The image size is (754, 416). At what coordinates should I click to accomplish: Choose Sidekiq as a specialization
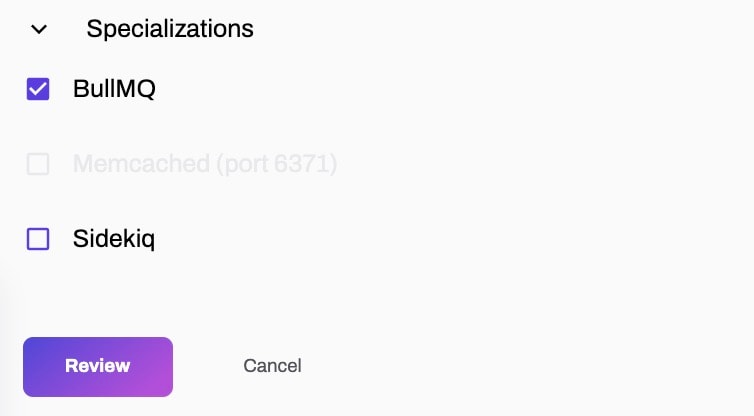(x=38, y=239)
